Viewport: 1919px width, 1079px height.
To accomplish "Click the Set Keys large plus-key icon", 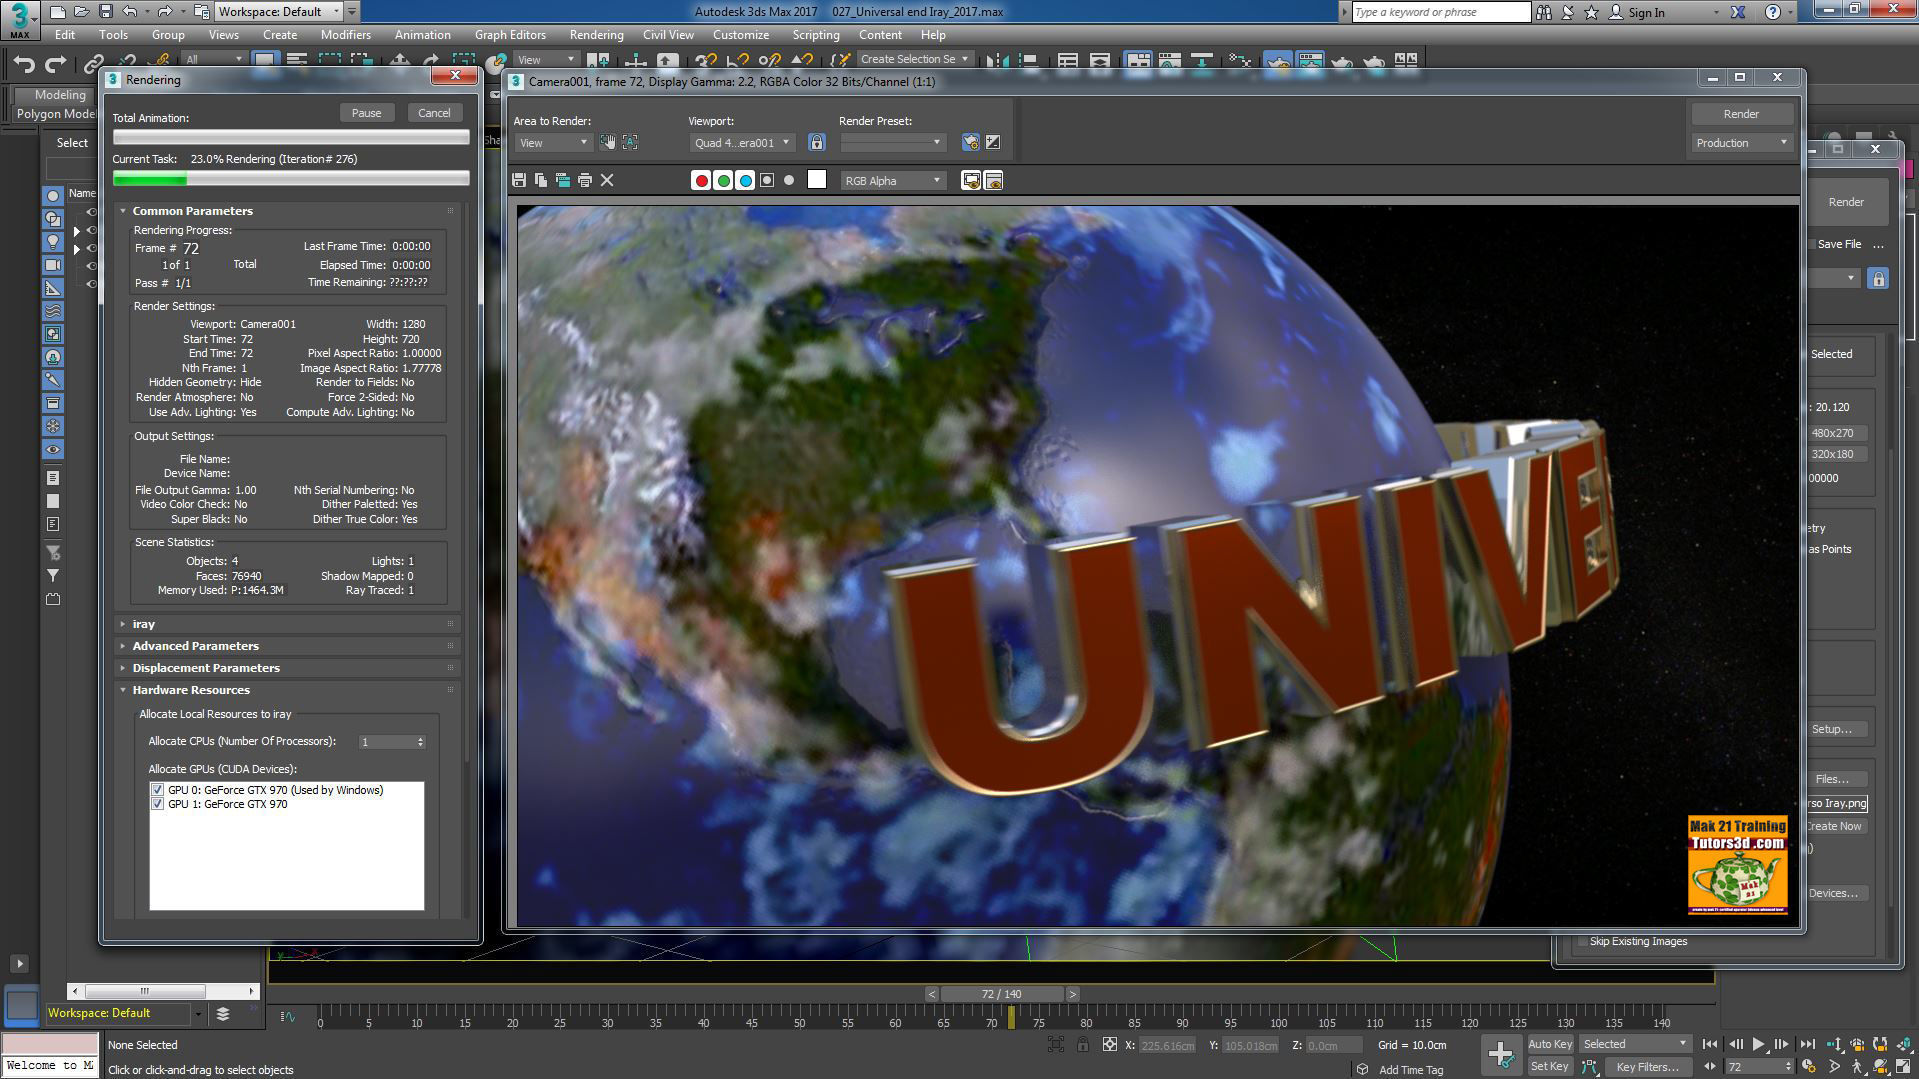I will (x=1500, y=1053).
